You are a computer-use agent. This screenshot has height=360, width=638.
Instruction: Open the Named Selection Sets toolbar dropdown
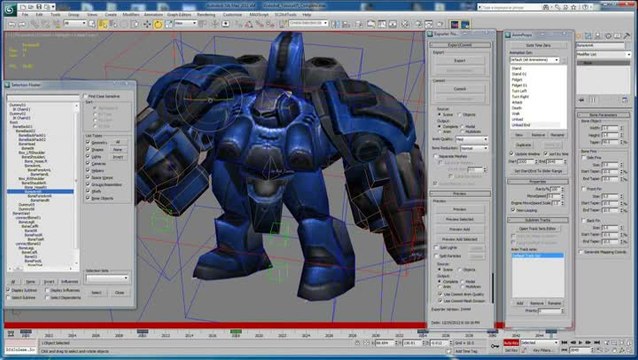[308, 24]
